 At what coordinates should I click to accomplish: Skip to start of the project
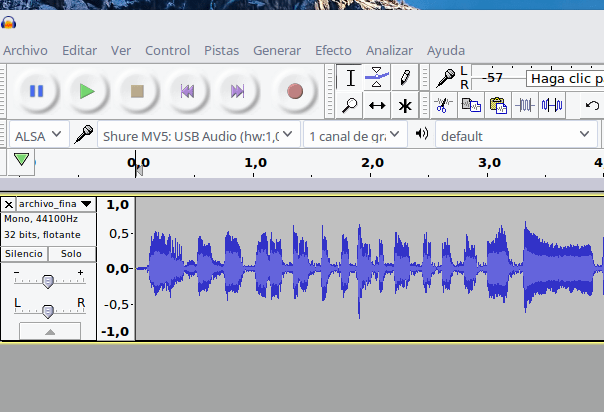tap(186, 91)
